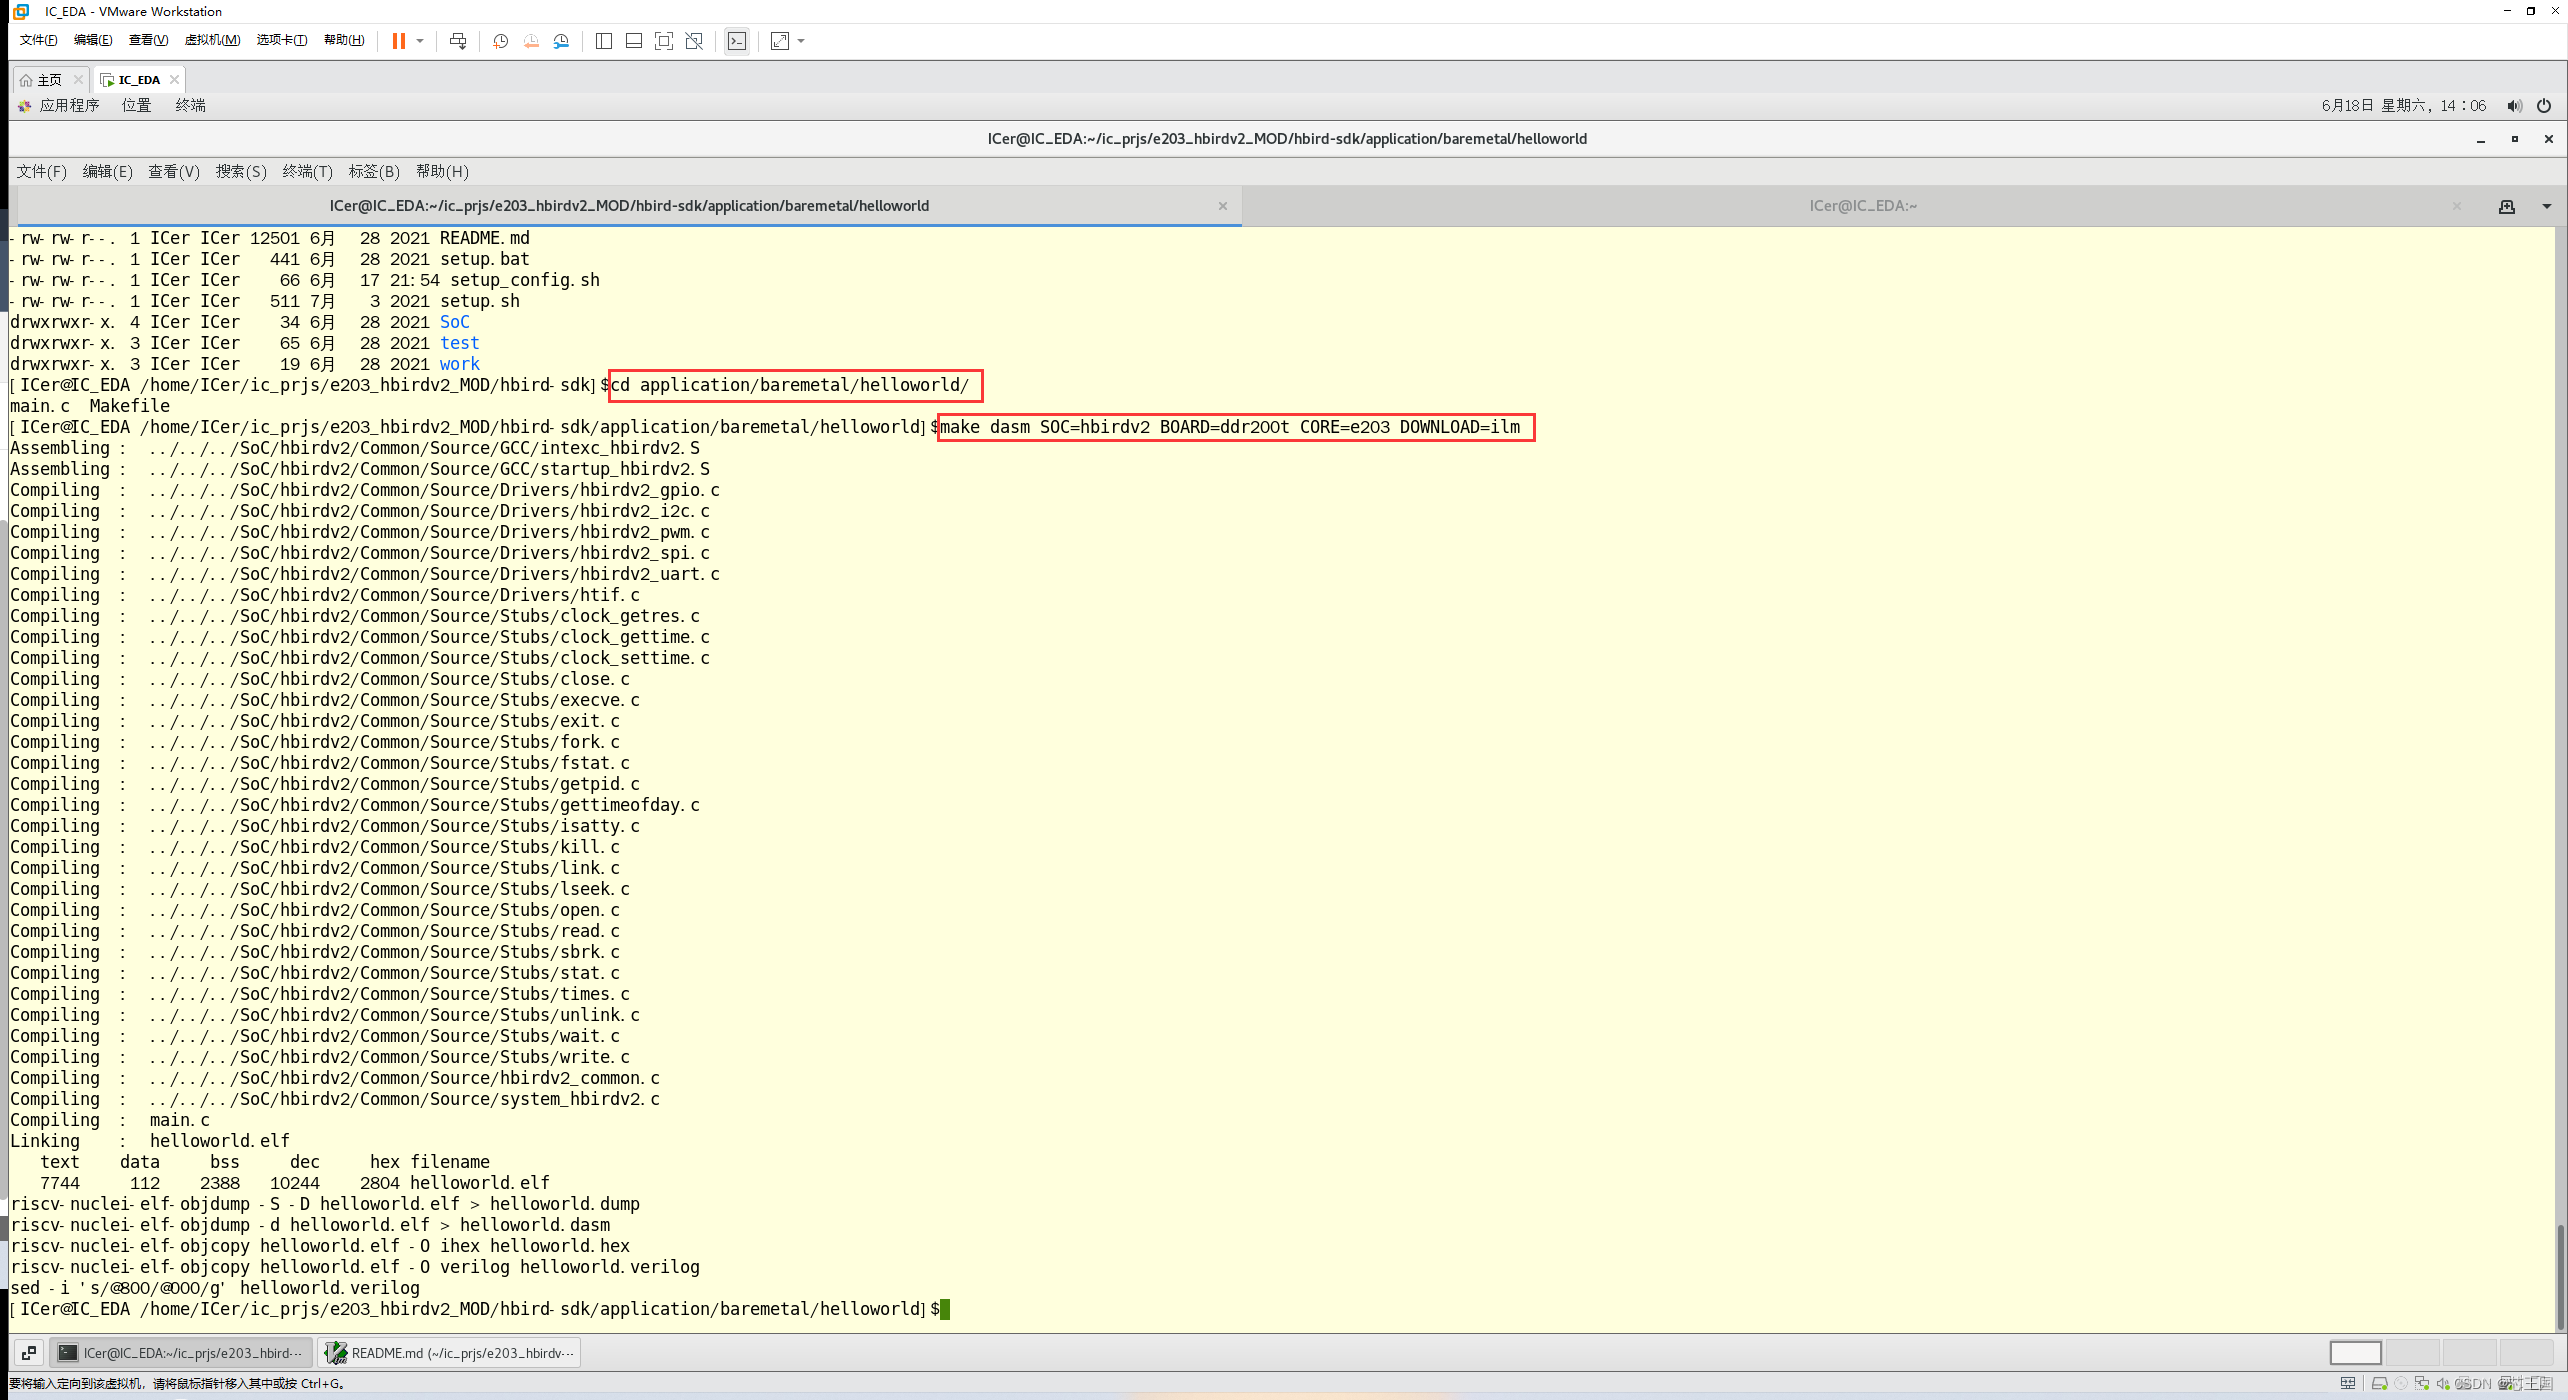Image resolution: width=2568 pixels, height=1400 pixels.
Task: Click the network adapter status icon
Action: pos(2421,1384)
